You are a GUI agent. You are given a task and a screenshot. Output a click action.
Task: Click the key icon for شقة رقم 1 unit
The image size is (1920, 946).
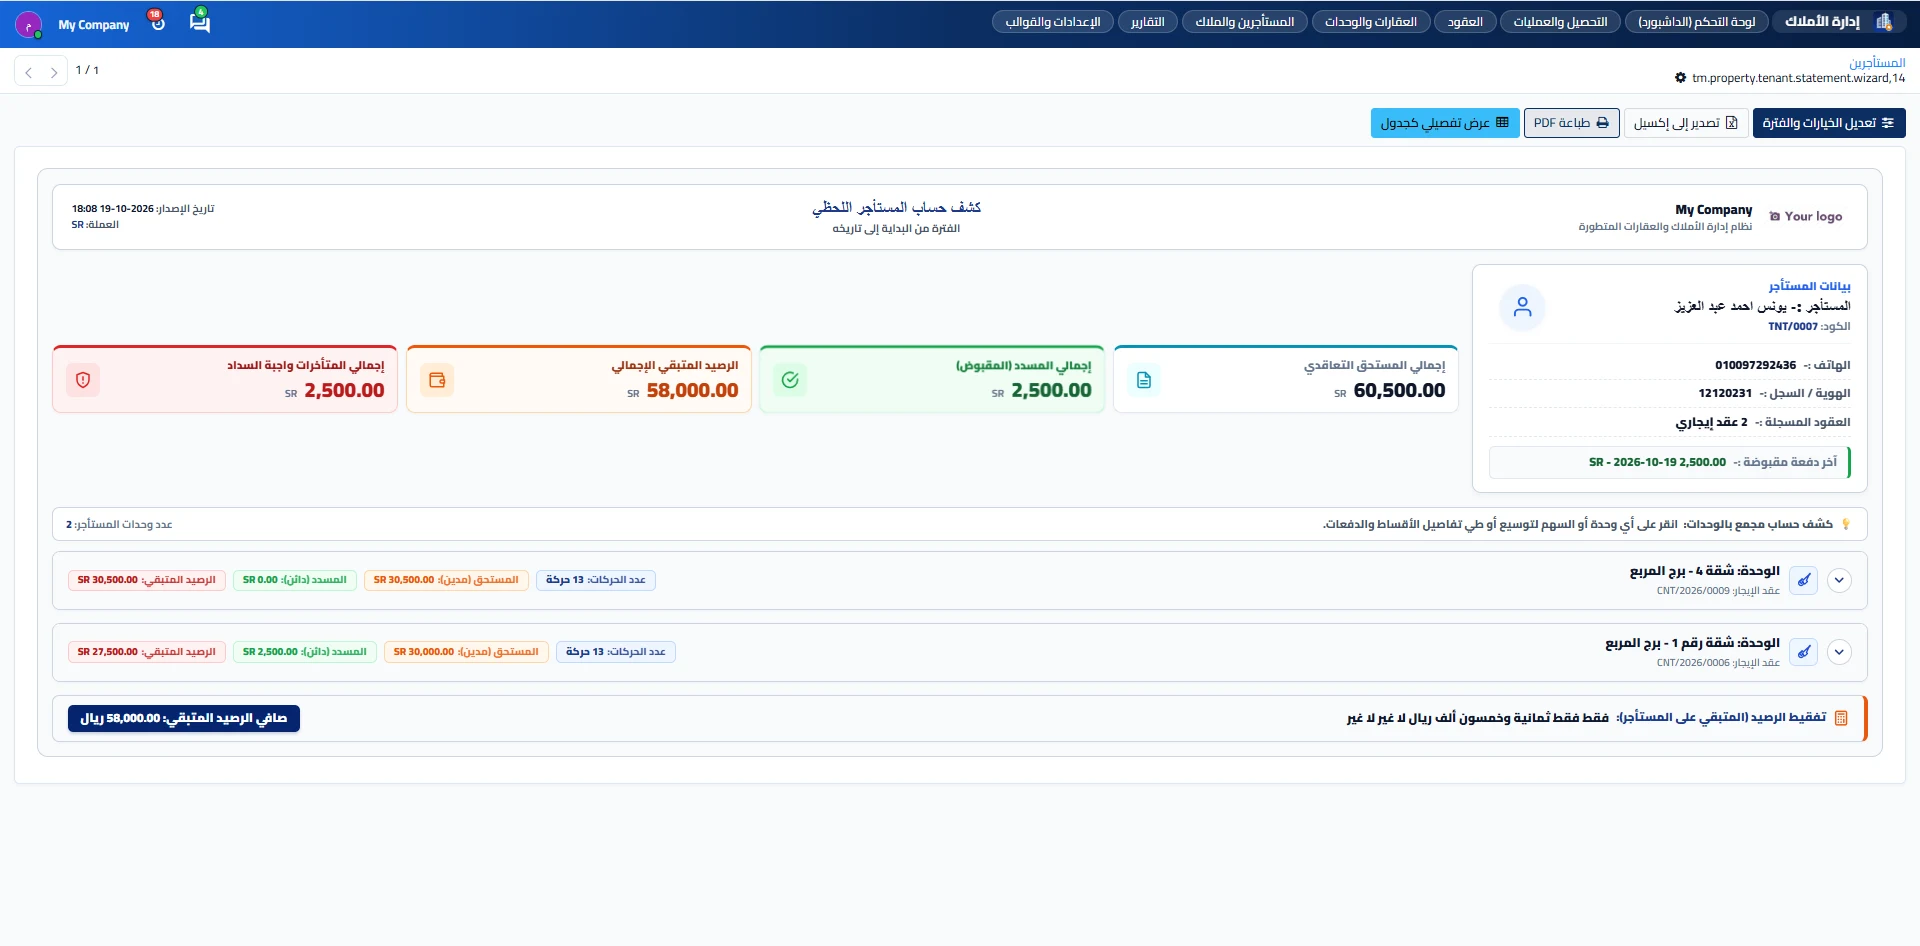tap(1804, 652)
